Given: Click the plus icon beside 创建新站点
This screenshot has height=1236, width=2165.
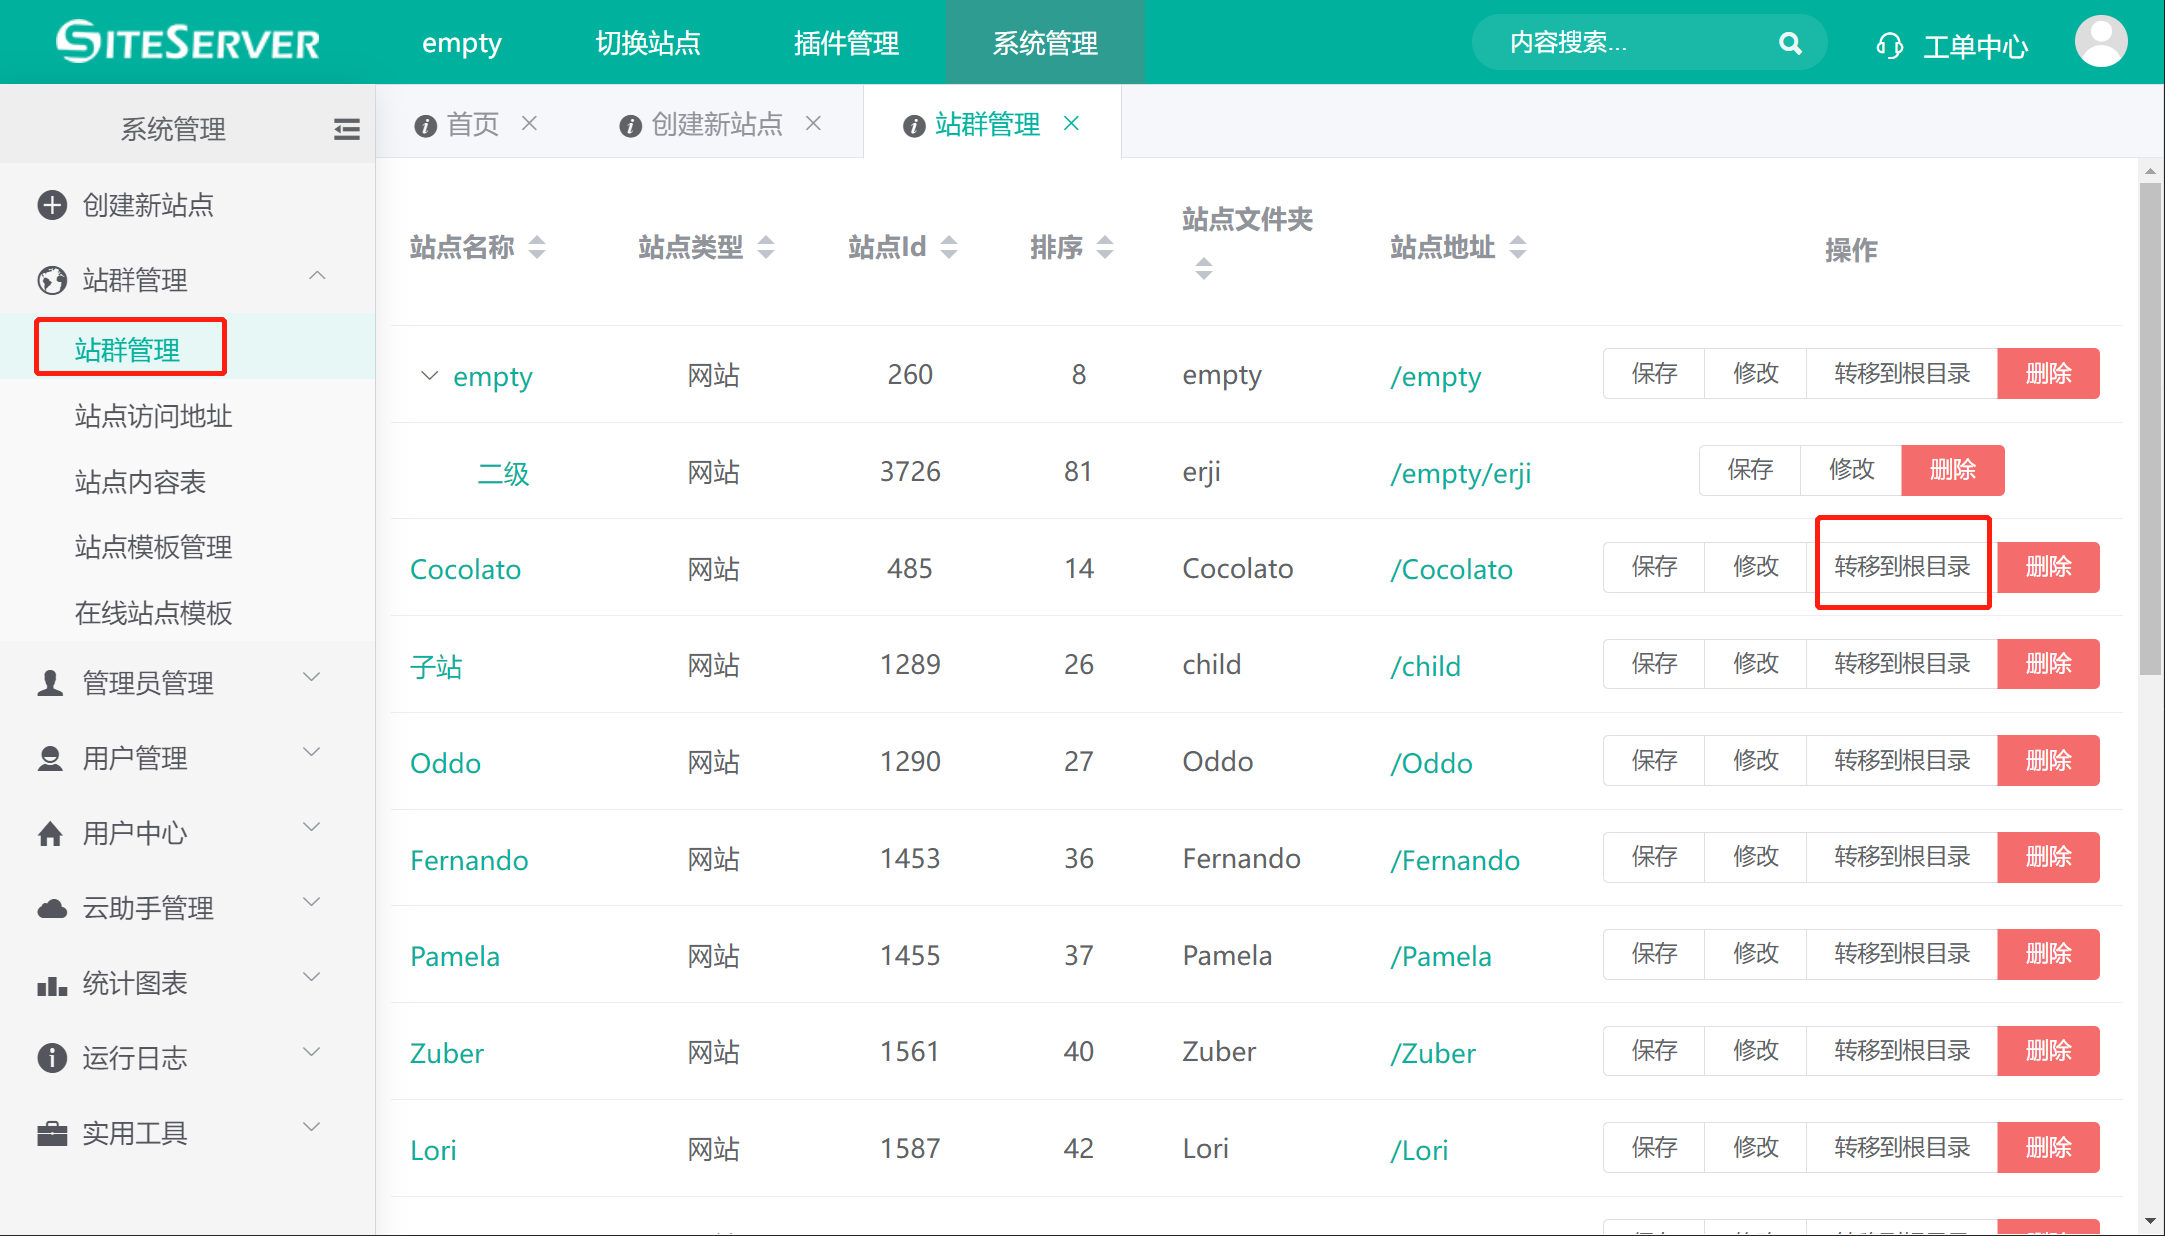Looking at the screenshot, I should [52, 205].
